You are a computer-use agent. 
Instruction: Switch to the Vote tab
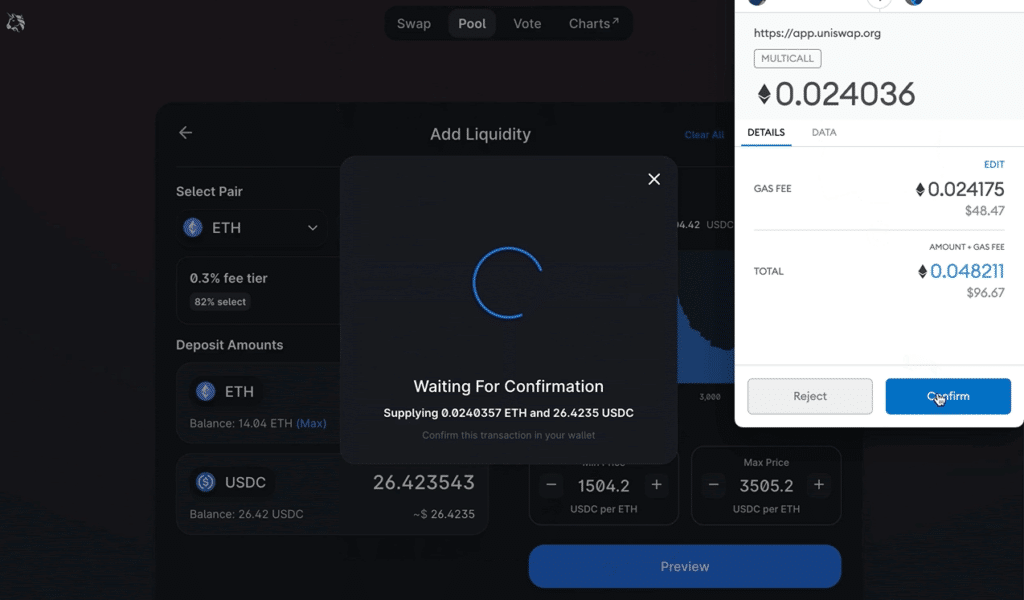(x=527, y=23)
